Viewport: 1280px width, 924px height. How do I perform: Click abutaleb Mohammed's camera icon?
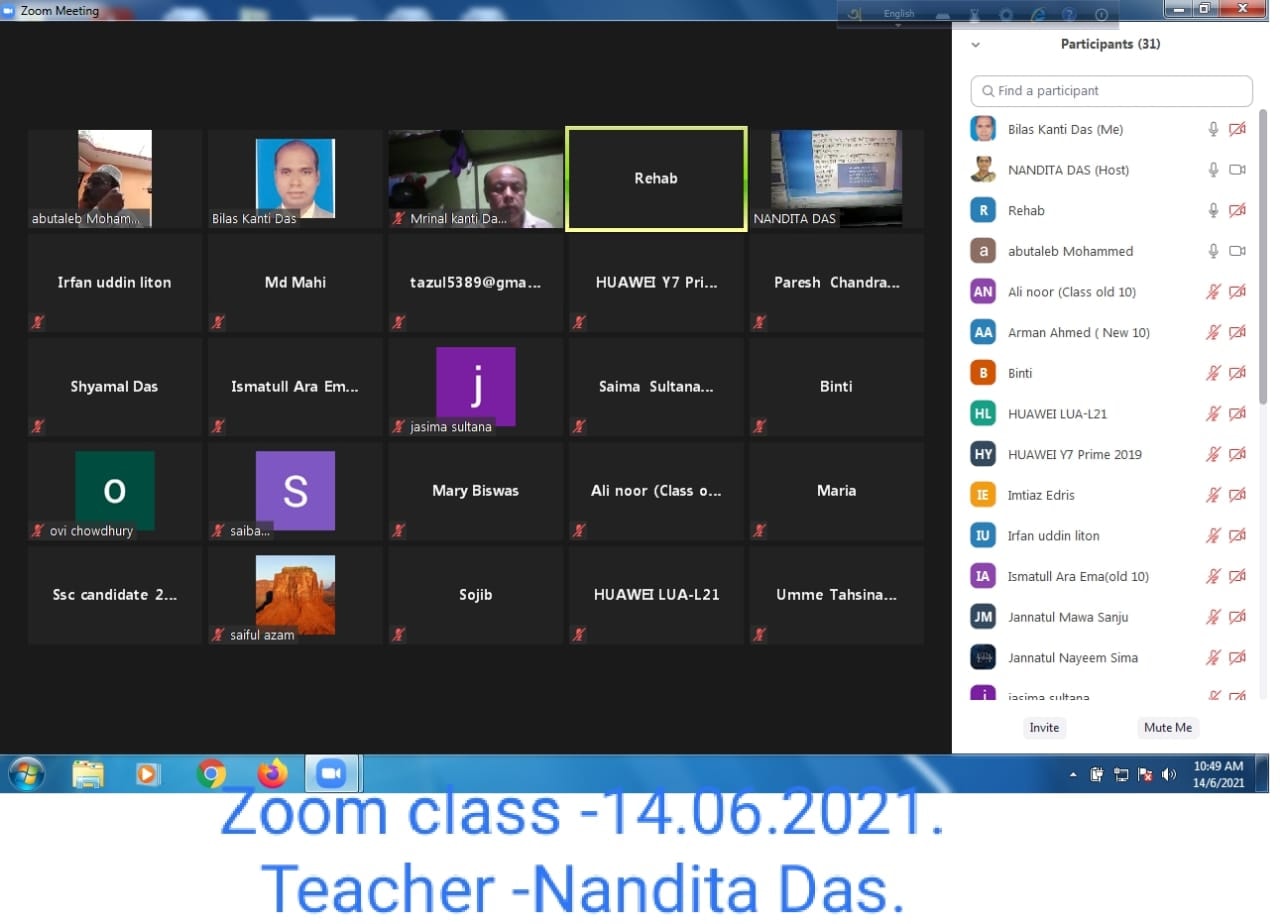[1237, 251]
